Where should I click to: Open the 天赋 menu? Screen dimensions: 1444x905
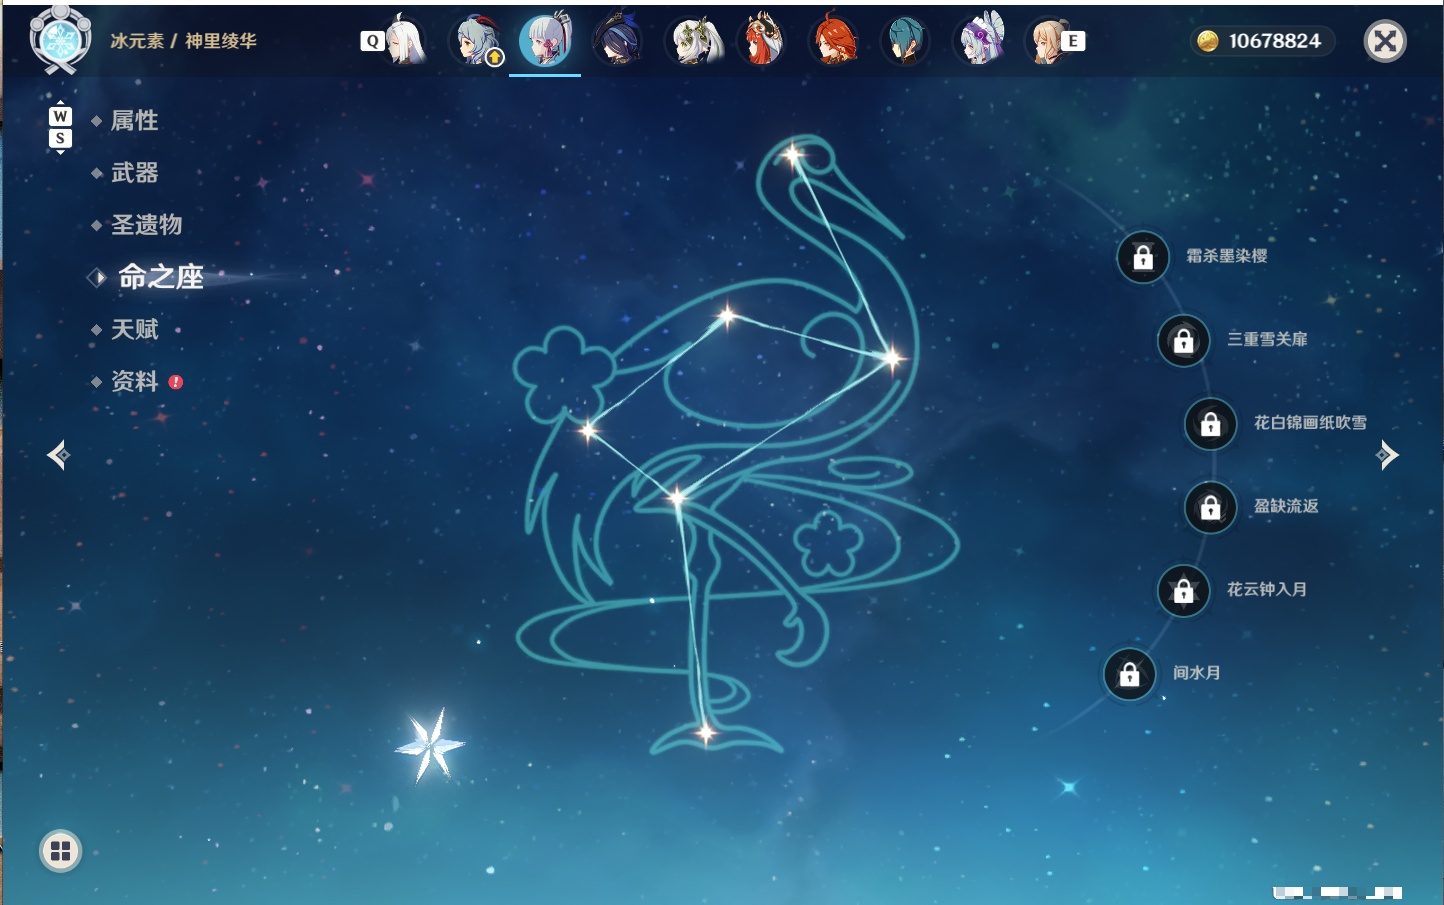(x=134, y=329)
